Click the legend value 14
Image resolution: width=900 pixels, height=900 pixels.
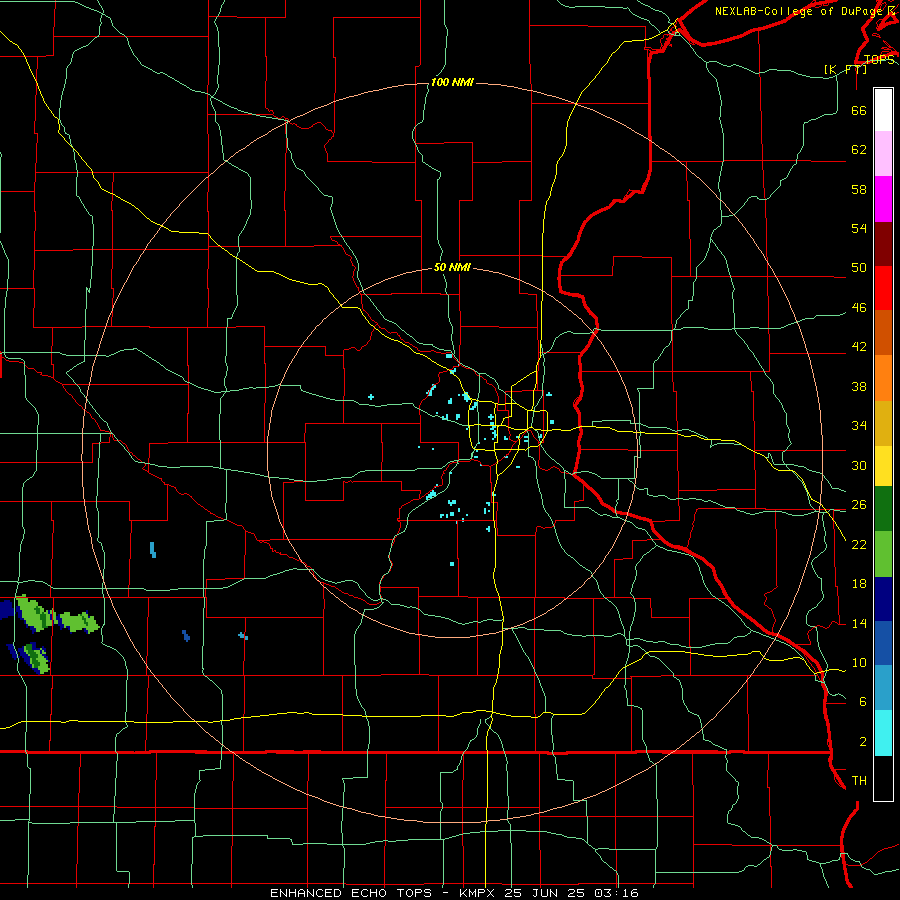pos(859,623)
